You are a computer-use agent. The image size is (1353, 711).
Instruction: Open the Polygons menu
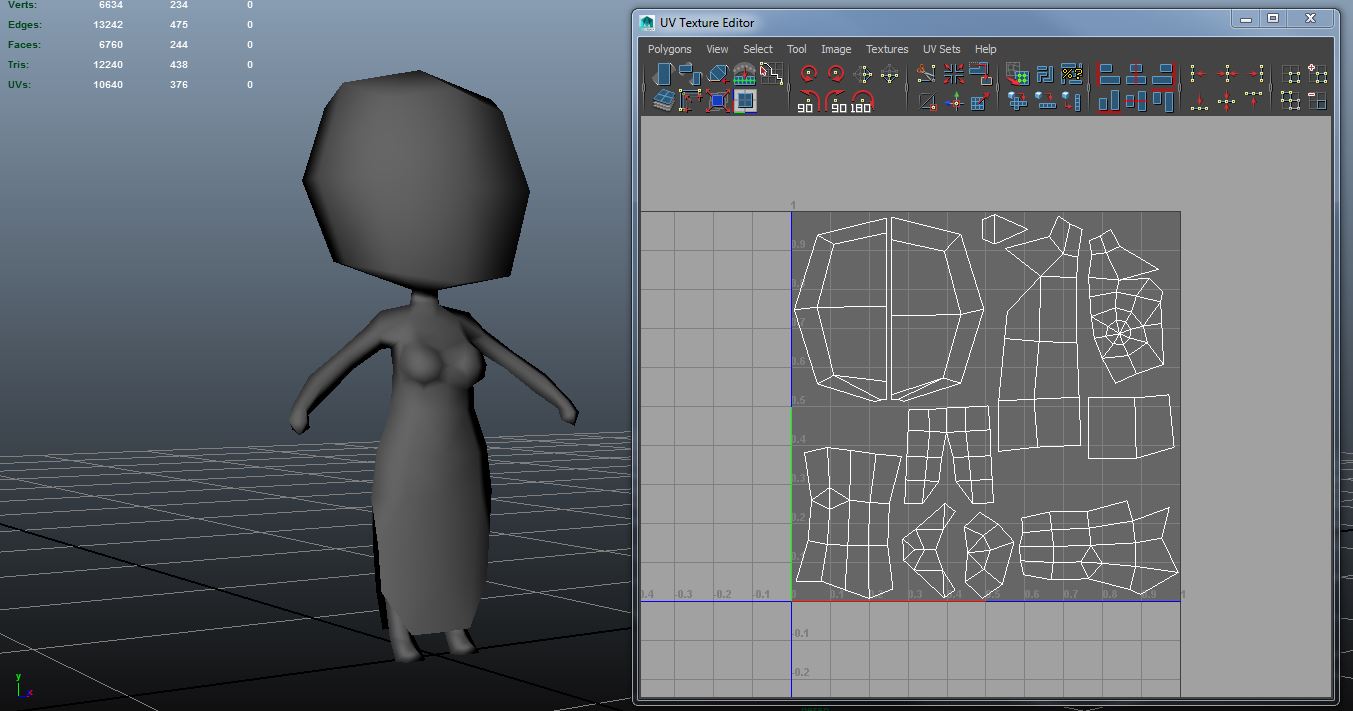tap(669, 49)
